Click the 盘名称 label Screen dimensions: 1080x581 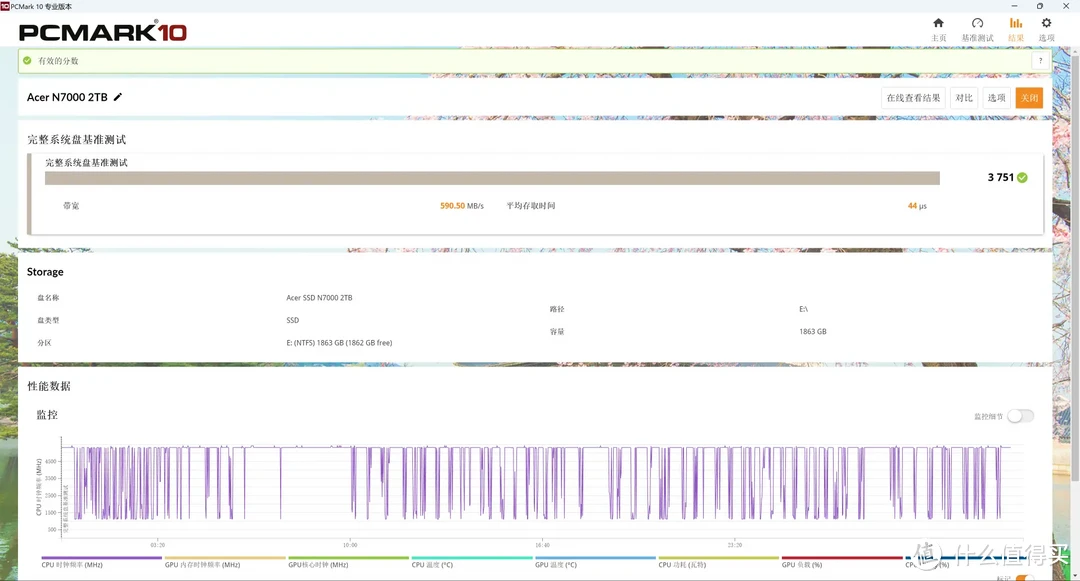48,298
